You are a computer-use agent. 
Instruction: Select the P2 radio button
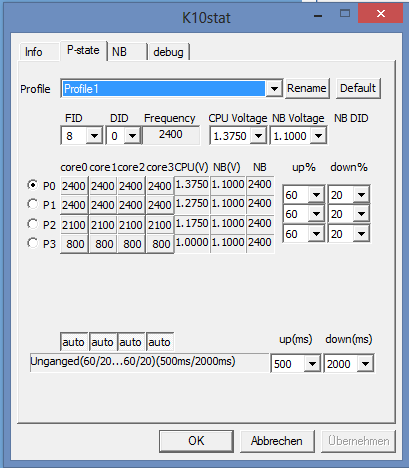32,224
